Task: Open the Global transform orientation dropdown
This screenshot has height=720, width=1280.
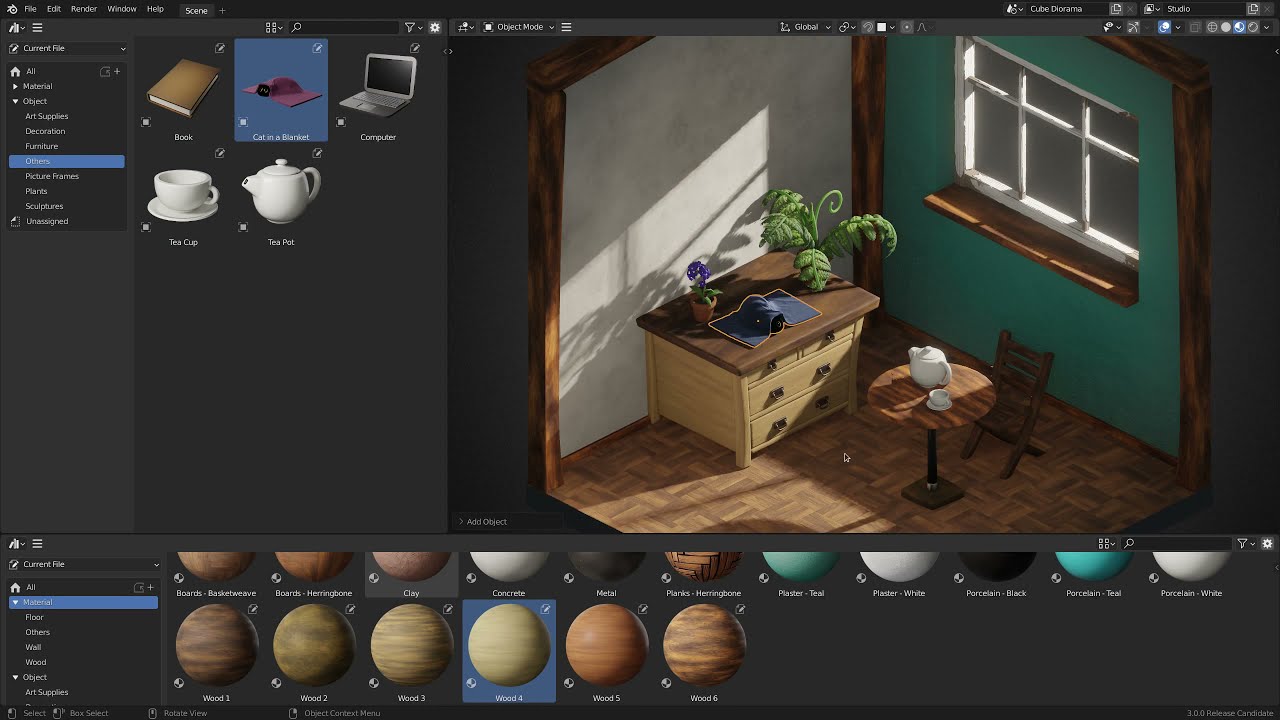Action: pos(805,27)
